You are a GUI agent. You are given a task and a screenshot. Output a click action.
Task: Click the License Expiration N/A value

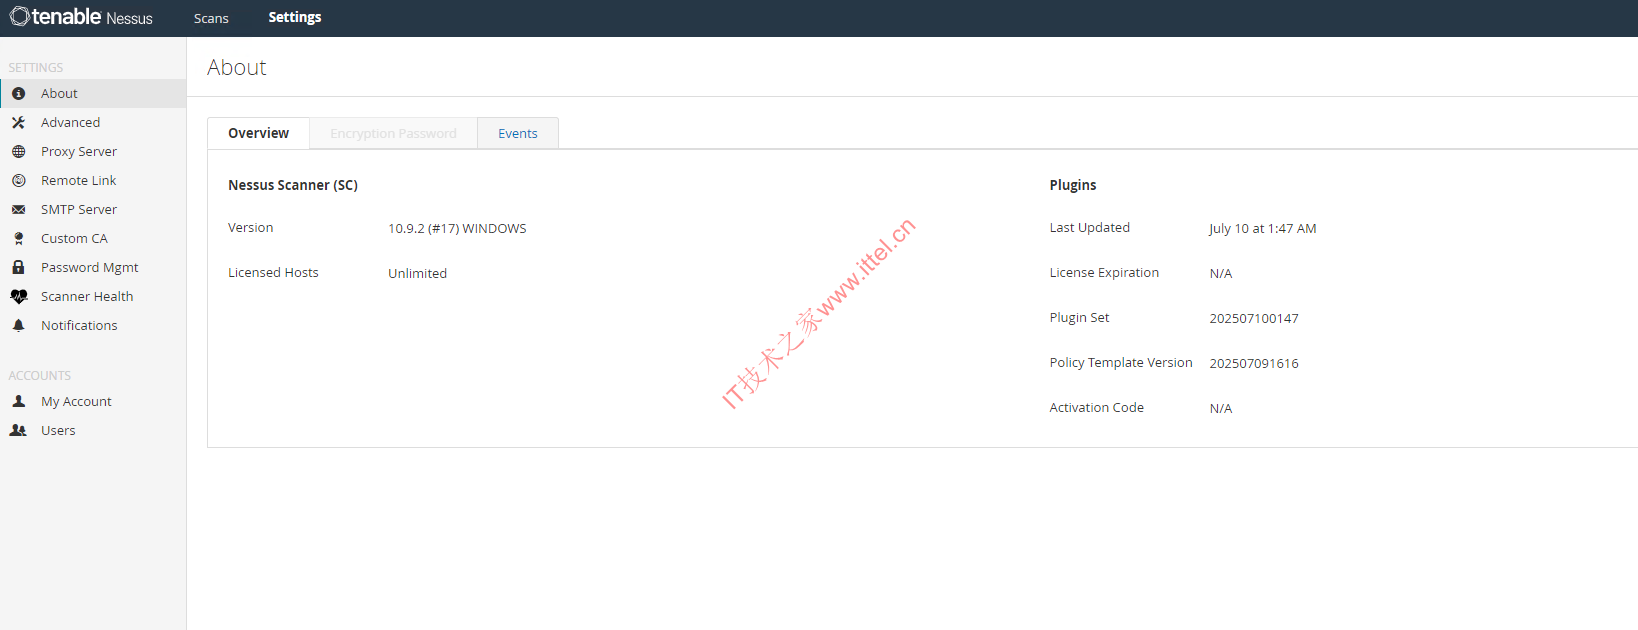1221,273
